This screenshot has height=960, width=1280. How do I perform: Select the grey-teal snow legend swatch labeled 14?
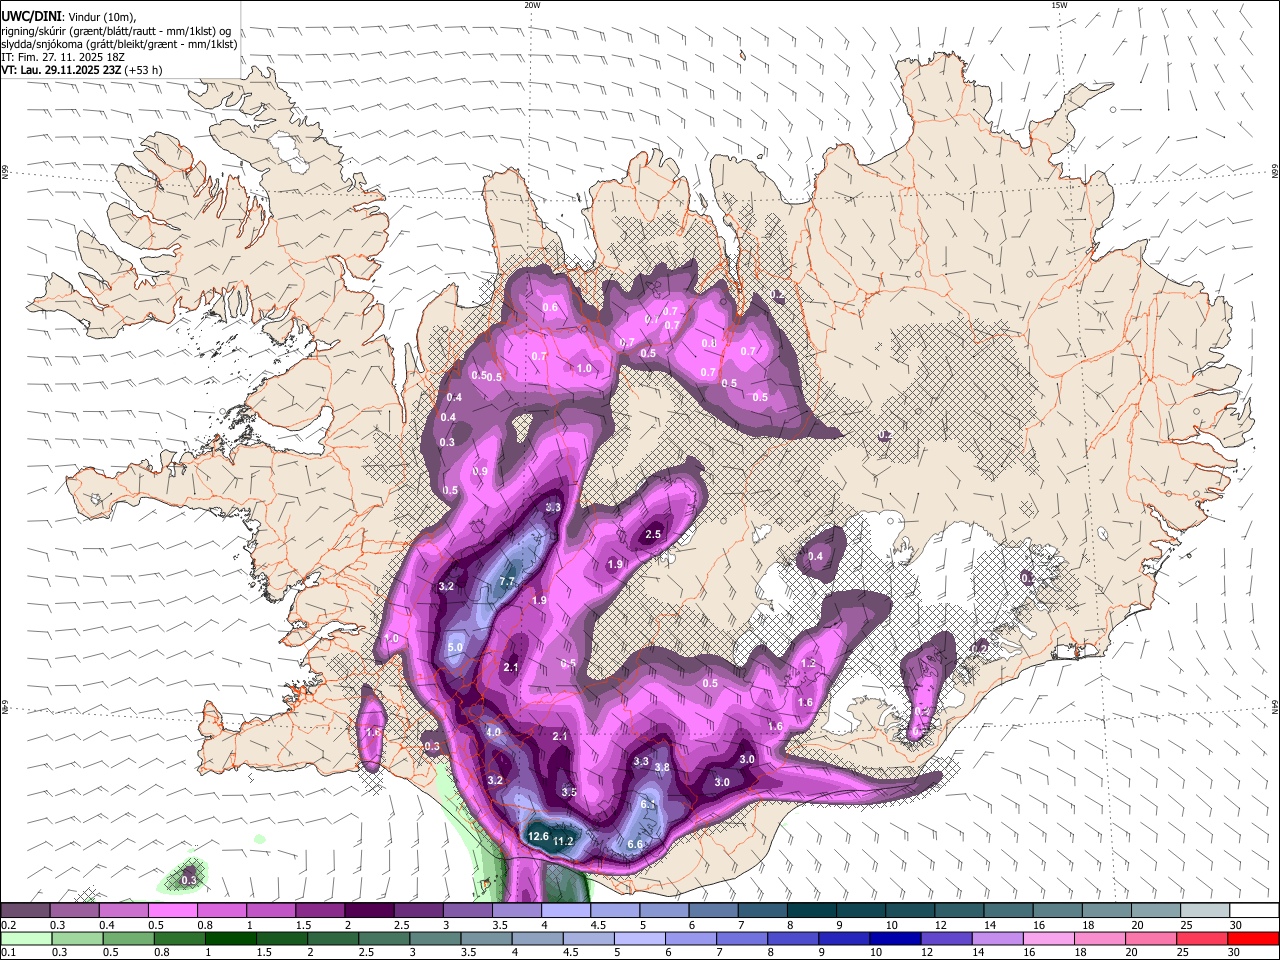(1007, 910)
